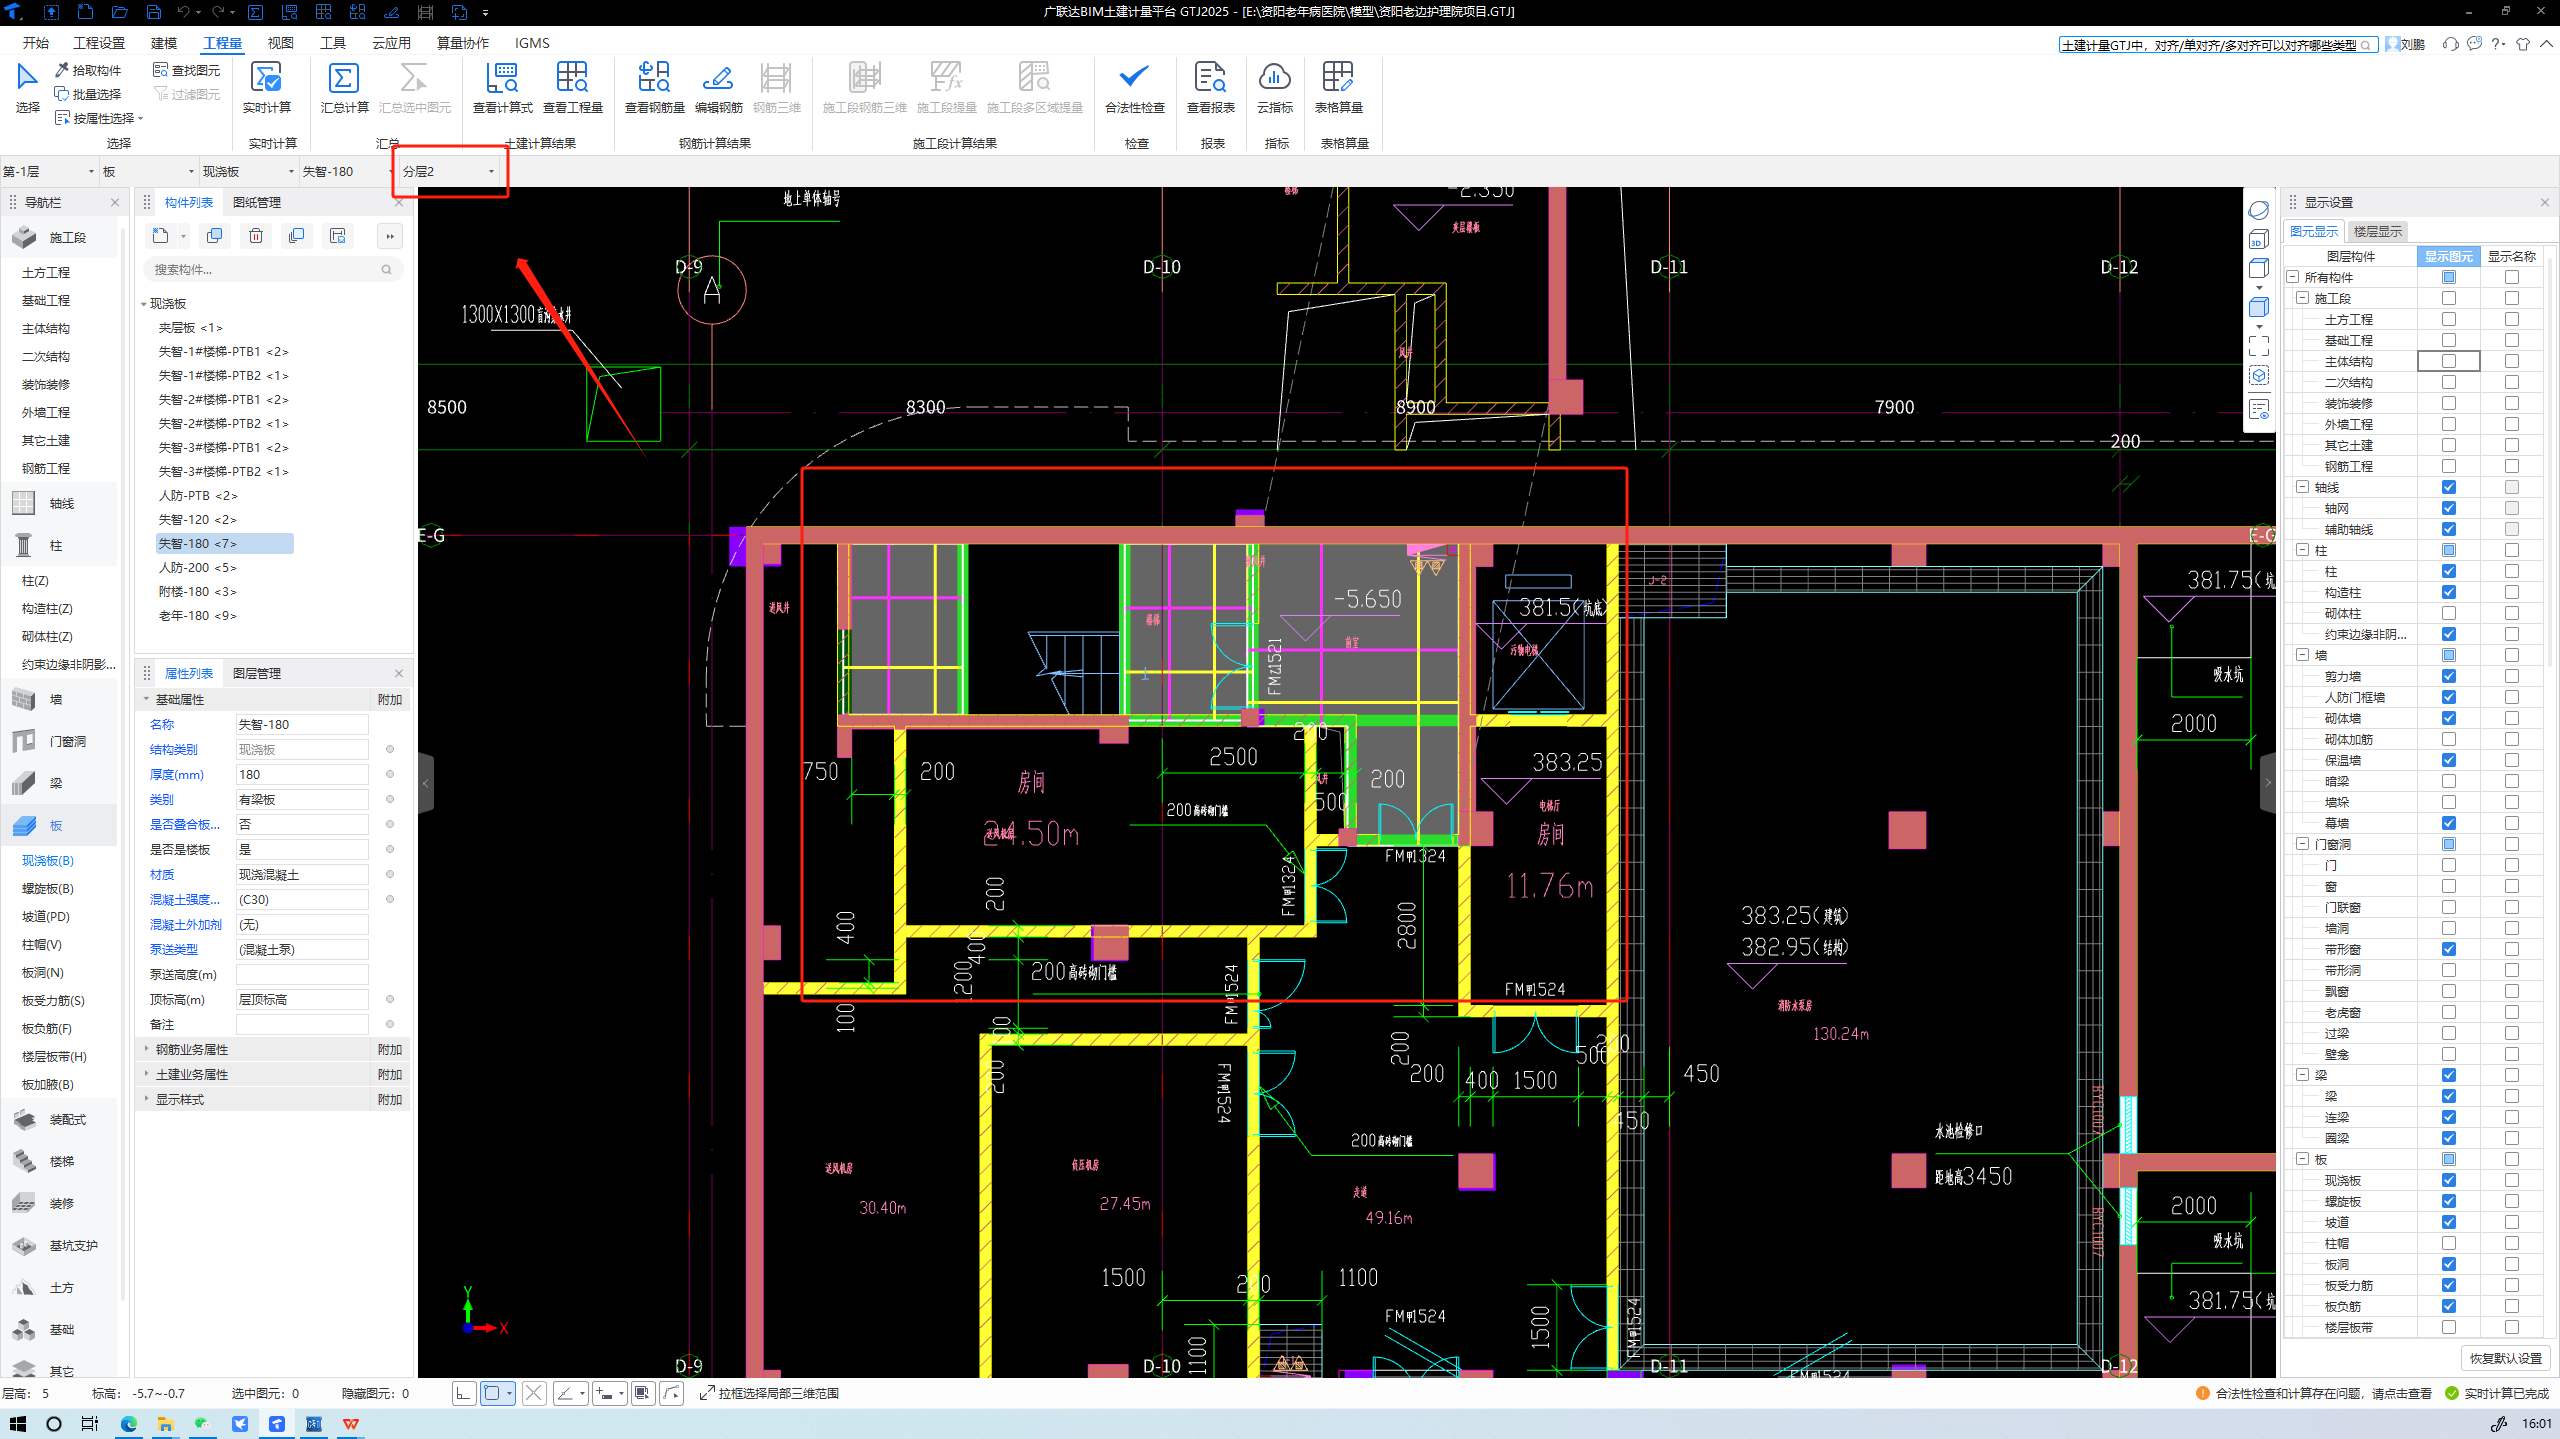Run 合法性检查 checkmark tool
Image resolution: width=2560 pixels, height=1439 pixels.
tap(1134, 78)
